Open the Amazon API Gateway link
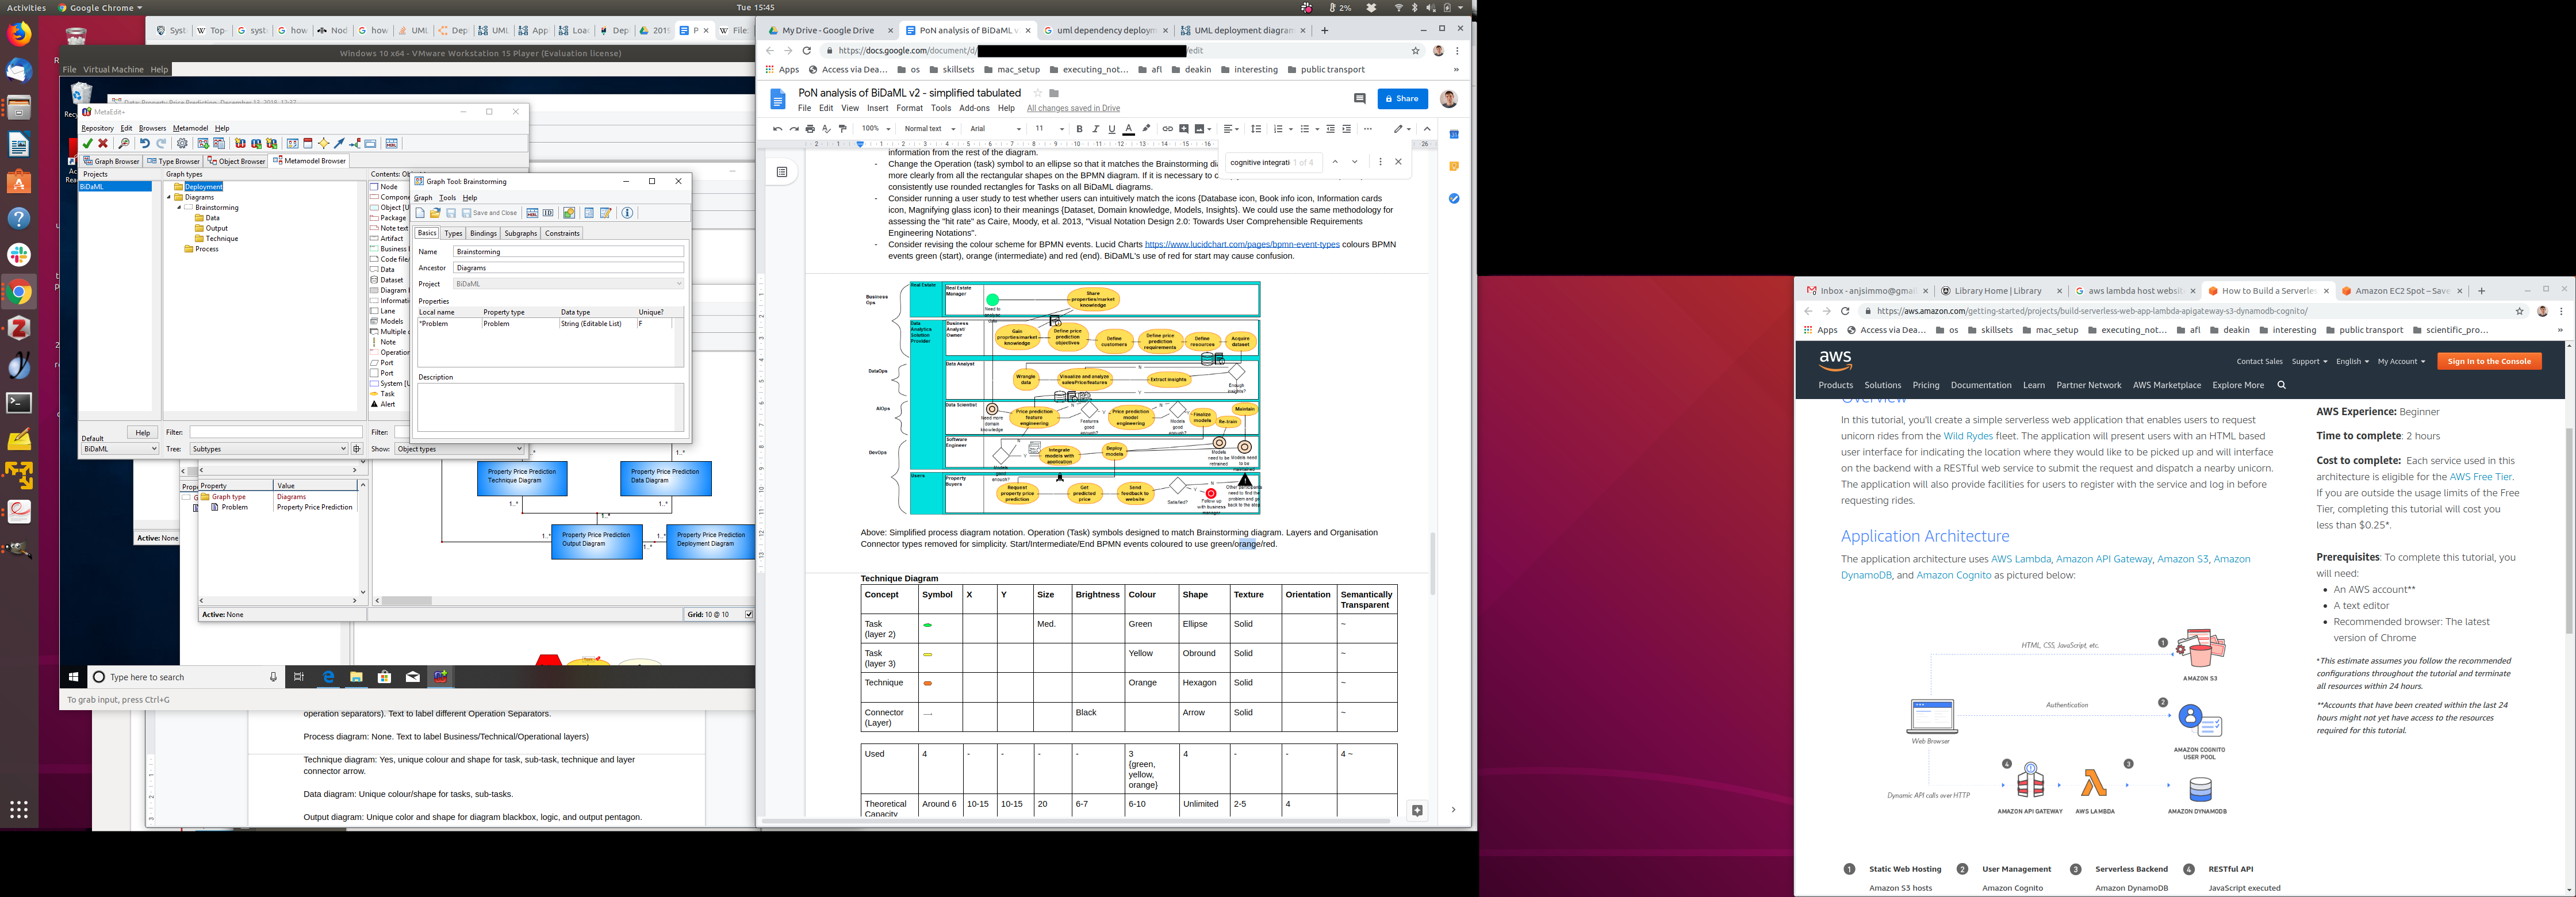The width and height of the screenshot is (2576, 897). tap(2103, 559)
